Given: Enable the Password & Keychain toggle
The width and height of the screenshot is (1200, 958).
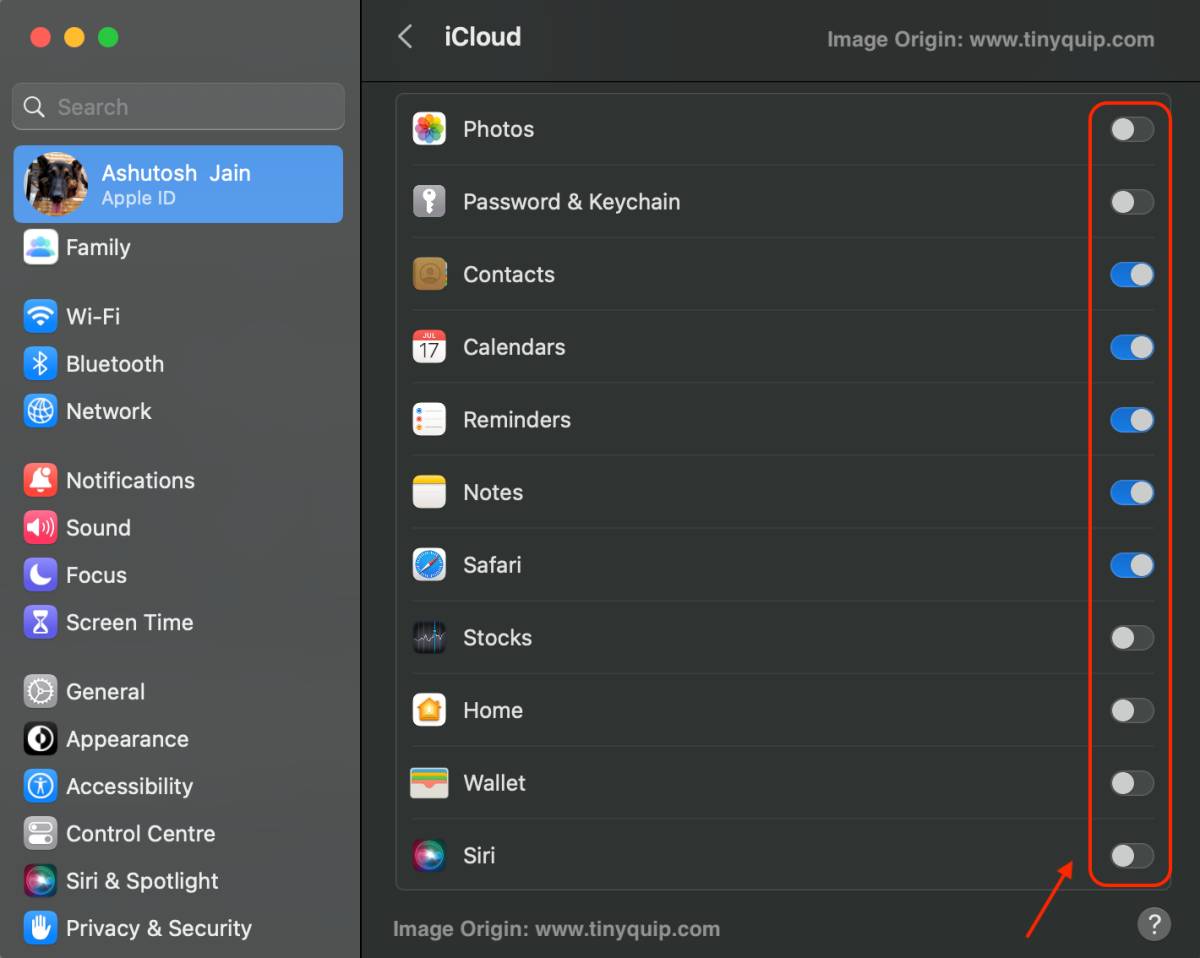Looking at the screenshot, I should click(x=1131, y=202).
